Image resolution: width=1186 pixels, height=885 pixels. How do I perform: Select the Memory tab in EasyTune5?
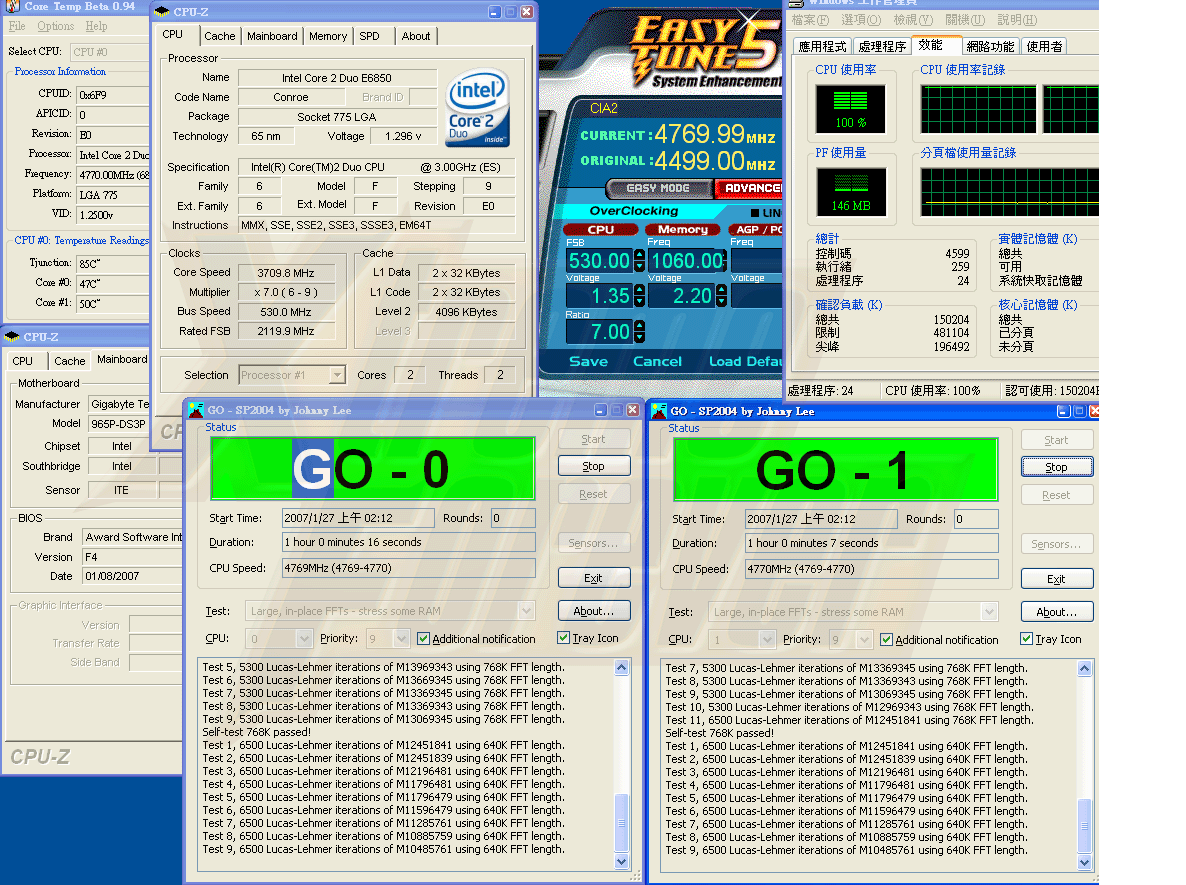pyautogui.click(x=683, y=229)
